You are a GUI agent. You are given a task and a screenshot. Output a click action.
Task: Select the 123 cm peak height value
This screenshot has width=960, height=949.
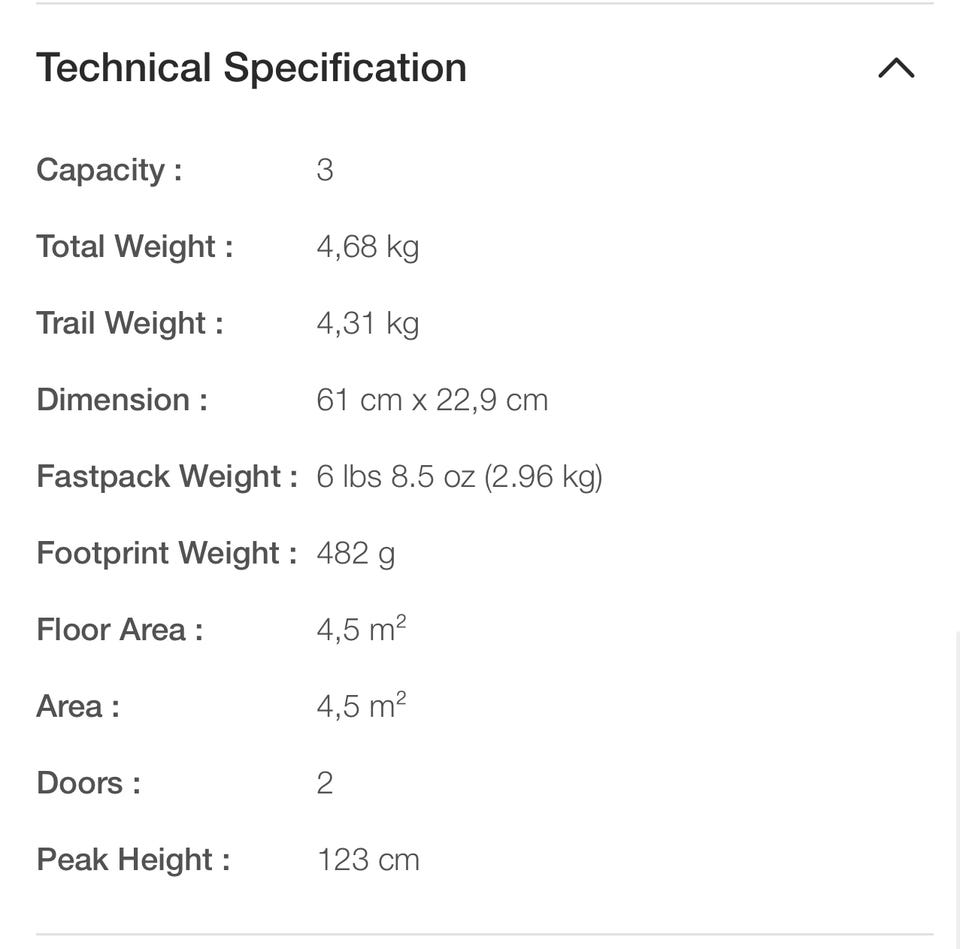coord(368,860)
